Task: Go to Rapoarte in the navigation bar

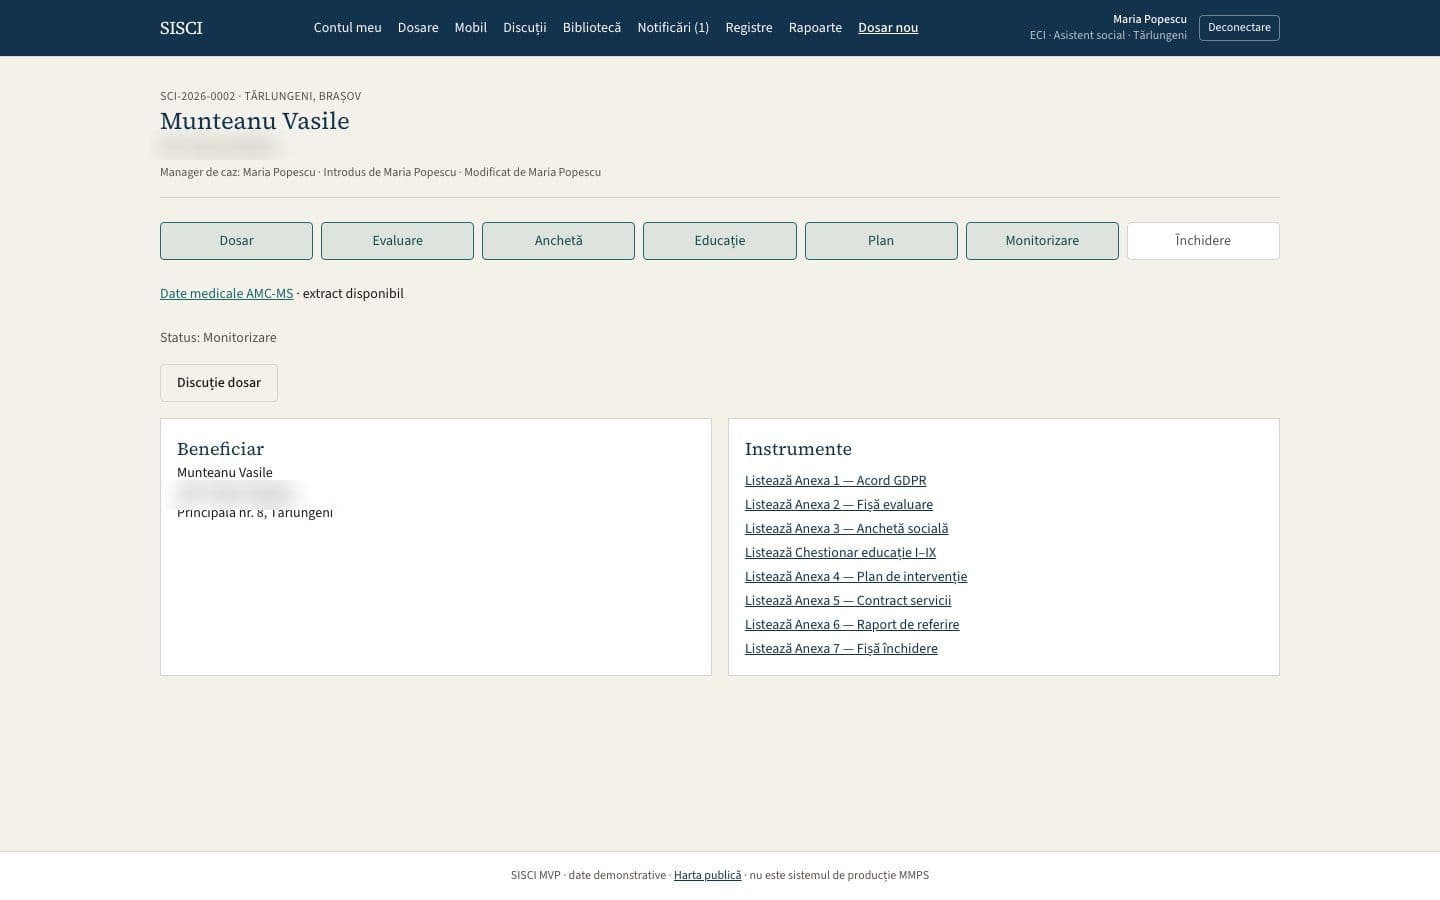Action: pos(815,28)
